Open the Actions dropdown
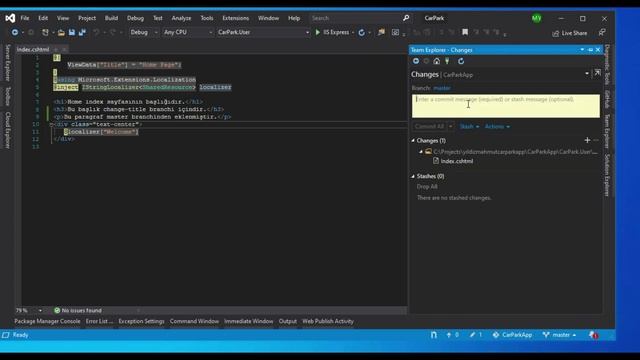Screen dimensions: 640x360 (497, 127)
